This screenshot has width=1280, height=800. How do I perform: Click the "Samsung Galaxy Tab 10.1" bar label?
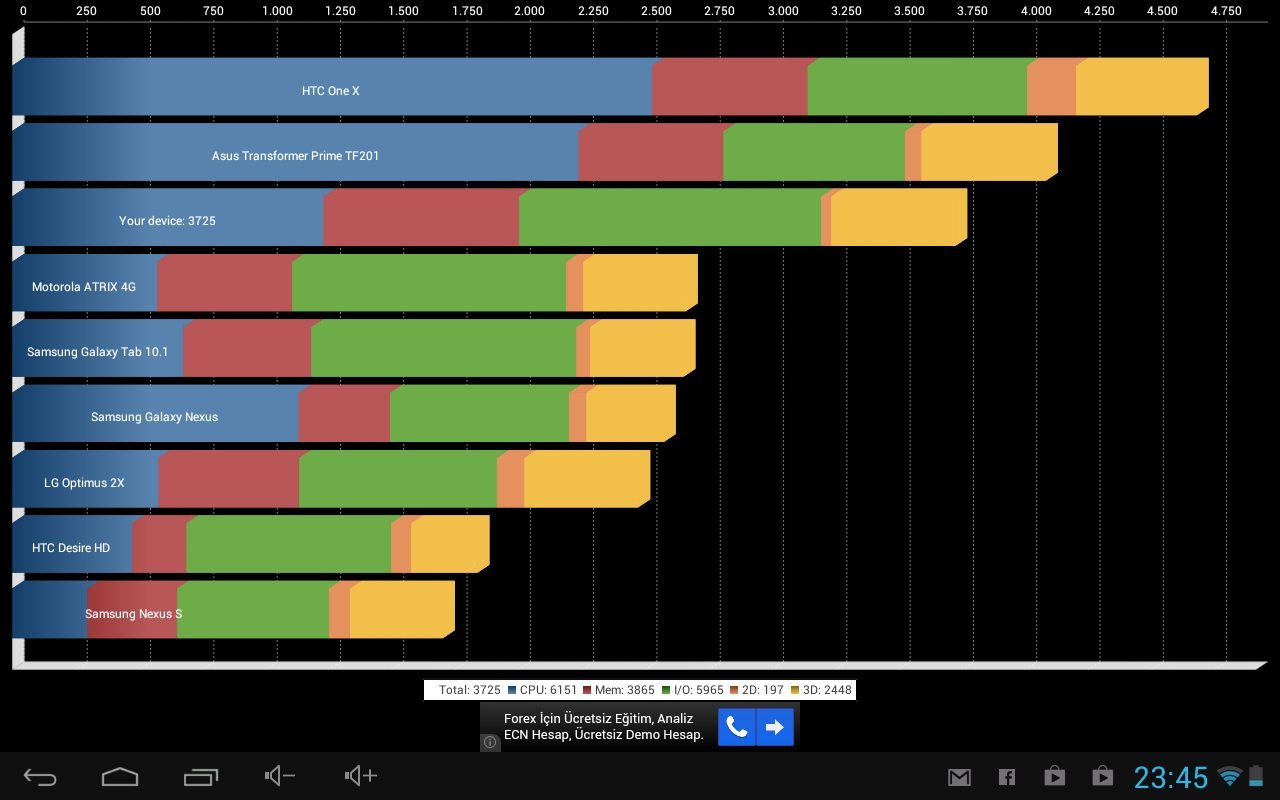(97, 352)
